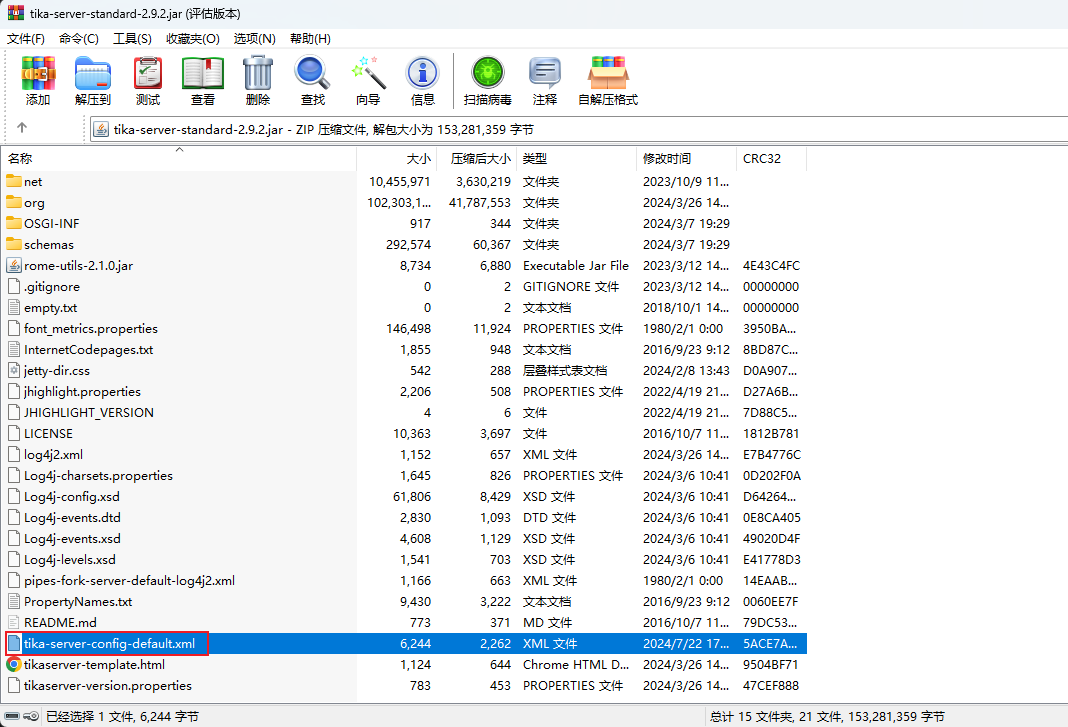This screenshot has width=1068, height=727.
Task: Click the 查找 (Find) magnifier icon
Action: click(x=313, y=74)
